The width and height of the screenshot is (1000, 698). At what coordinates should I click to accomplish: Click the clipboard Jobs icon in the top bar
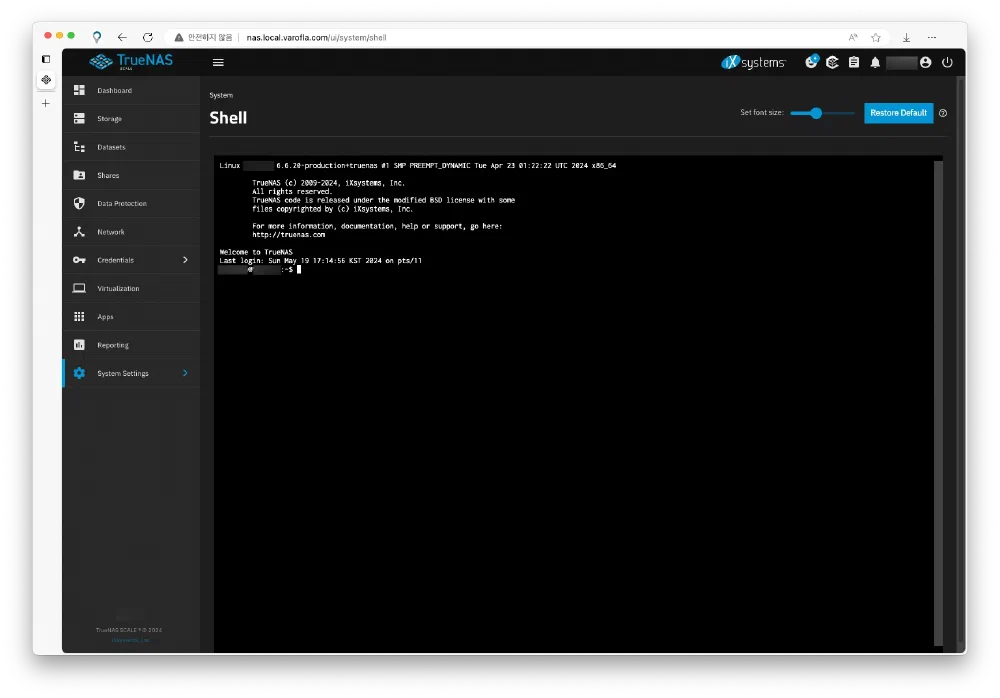tap(853, 62)
